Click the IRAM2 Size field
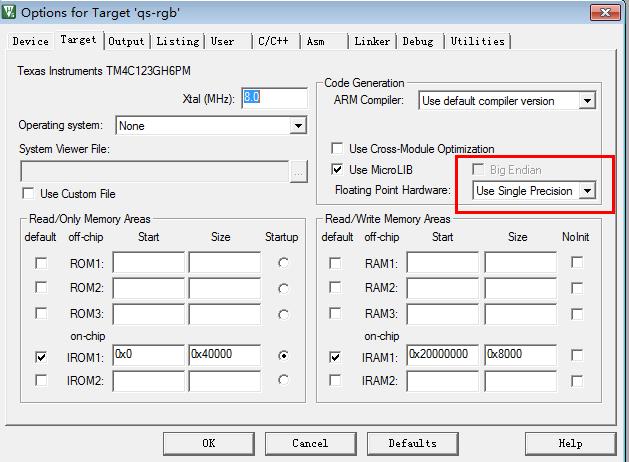 (x=520, y=381)
